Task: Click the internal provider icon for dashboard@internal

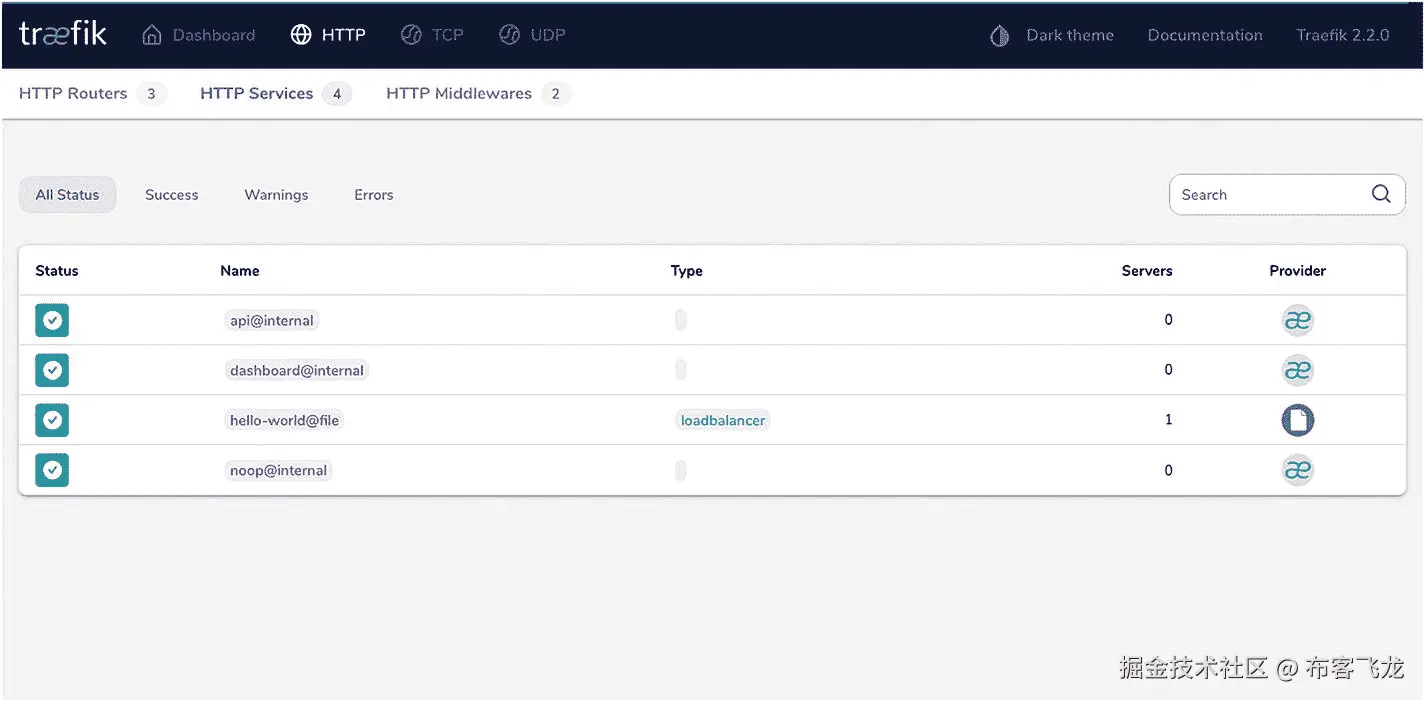Action: [x=1297, y=370]
